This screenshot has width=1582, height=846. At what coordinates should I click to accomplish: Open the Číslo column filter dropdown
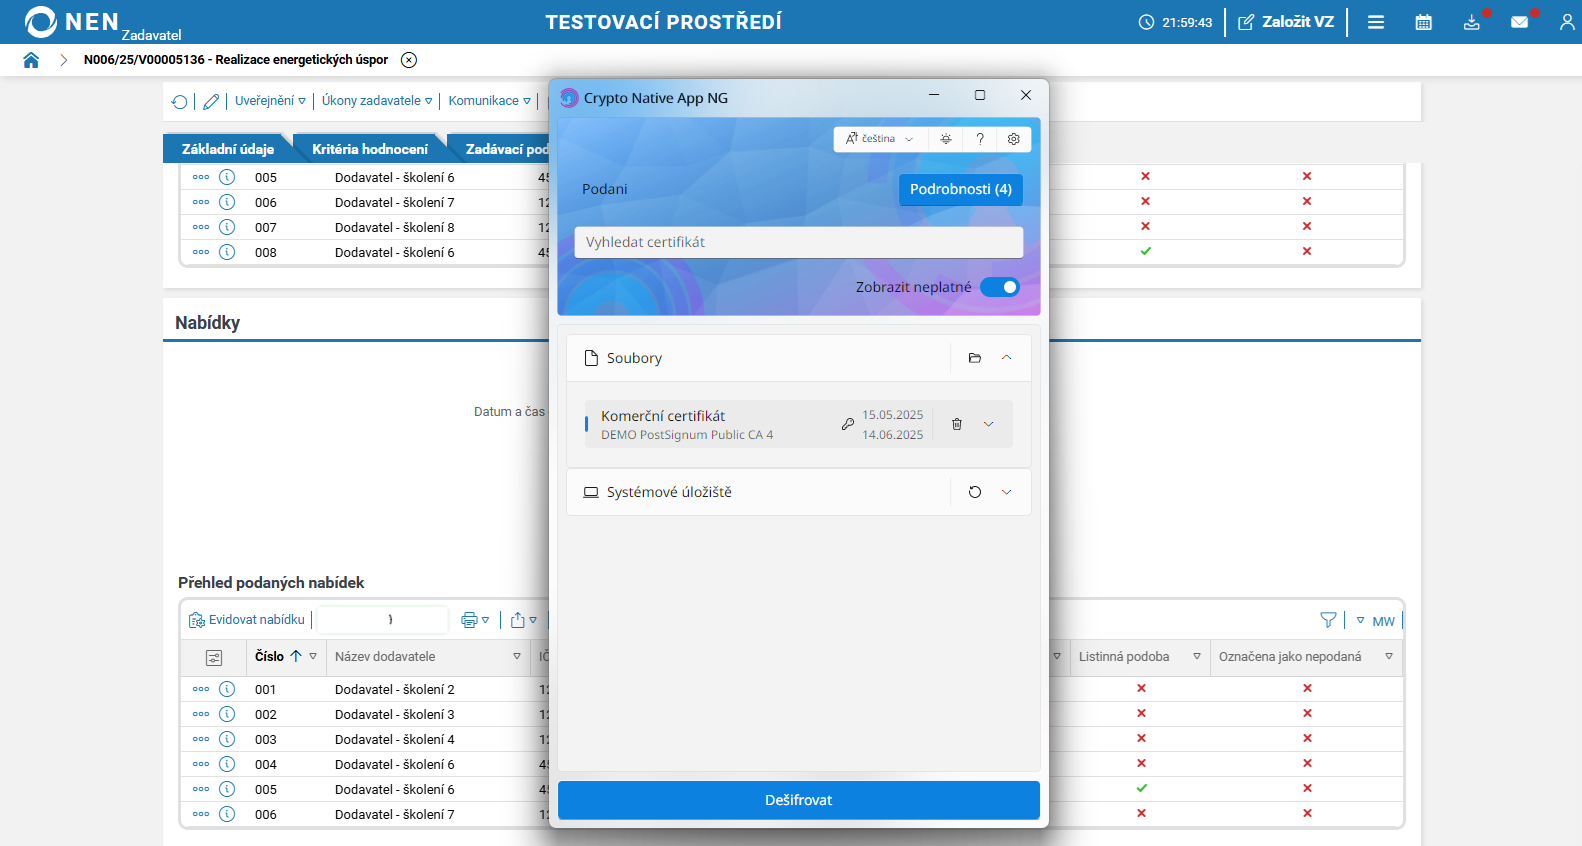click(x=313, y=656)
